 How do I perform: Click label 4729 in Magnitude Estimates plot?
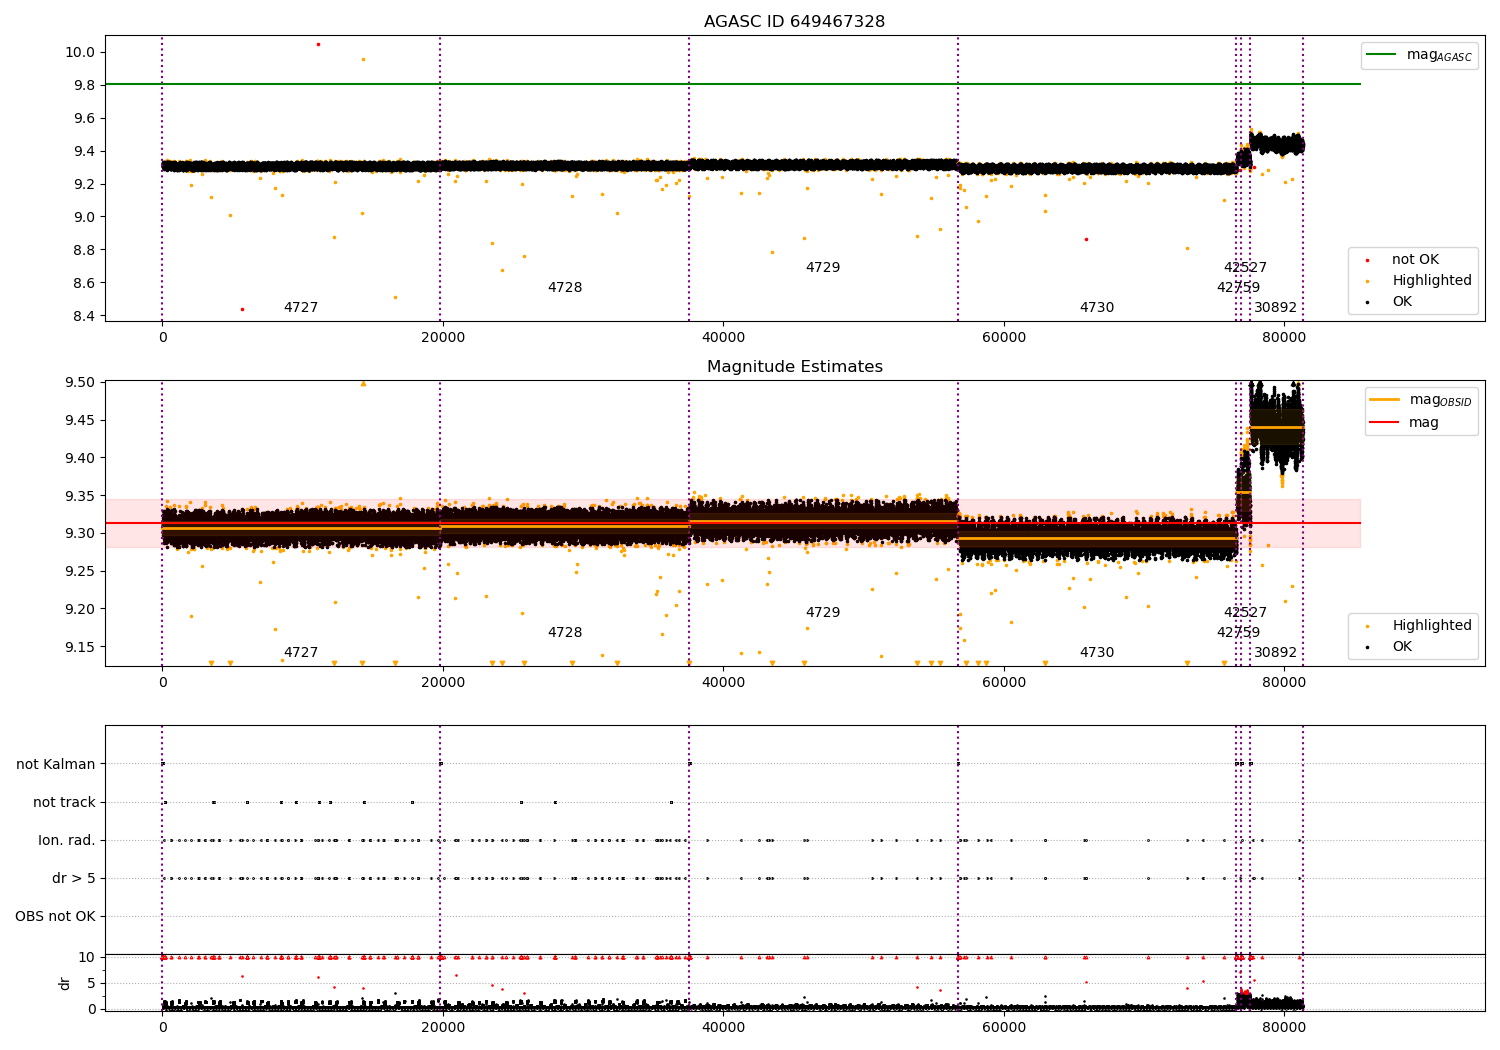(x=823, y=613)
